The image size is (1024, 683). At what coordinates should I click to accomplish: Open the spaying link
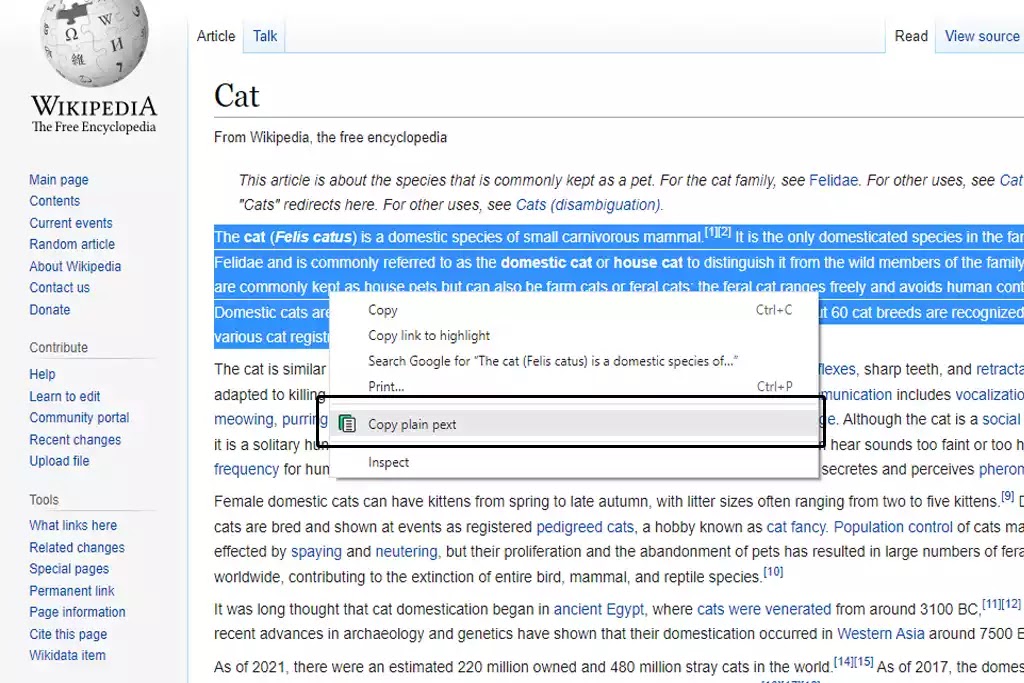point(316,552)
